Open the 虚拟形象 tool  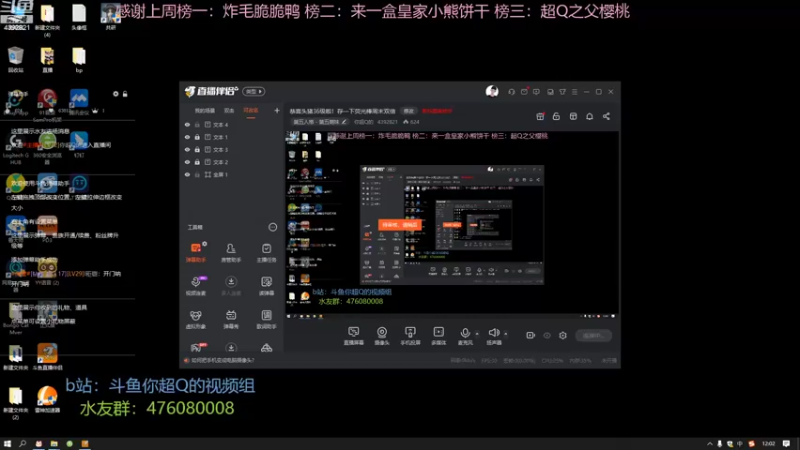pos(196,319)
